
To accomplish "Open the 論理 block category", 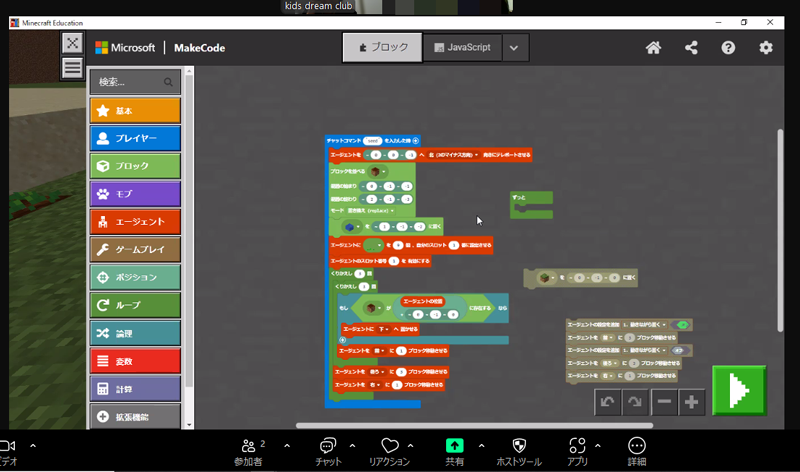I will (135, 333).
